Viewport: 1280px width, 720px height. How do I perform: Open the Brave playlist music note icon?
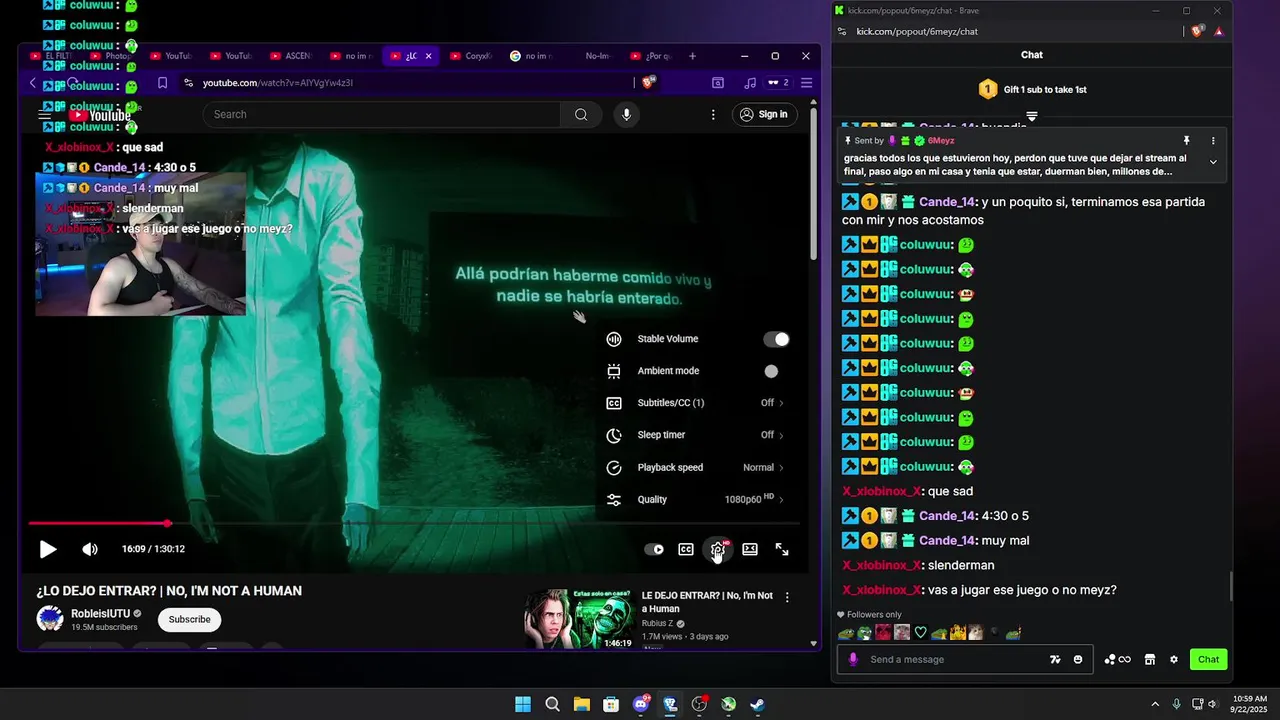[x=750, y=83]
